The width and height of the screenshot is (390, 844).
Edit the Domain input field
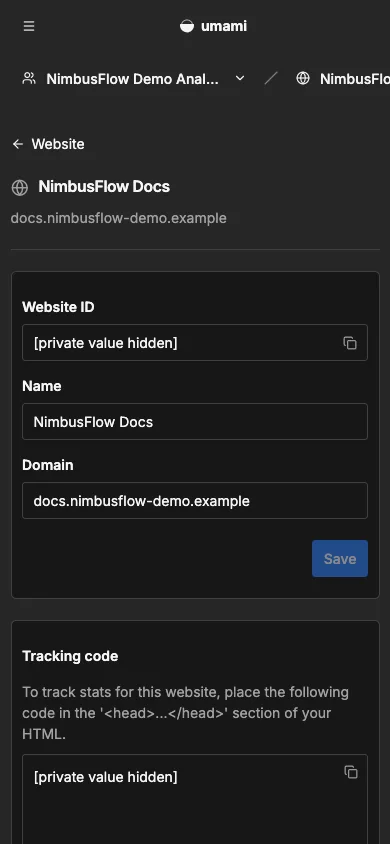[x=195, y=501]
